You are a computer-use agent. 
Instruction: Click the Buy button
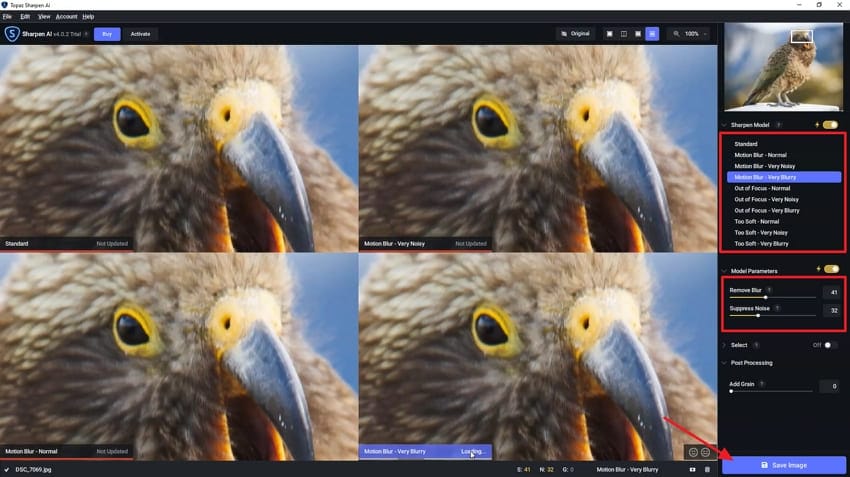pyautogui.click(x=107, y=34)
